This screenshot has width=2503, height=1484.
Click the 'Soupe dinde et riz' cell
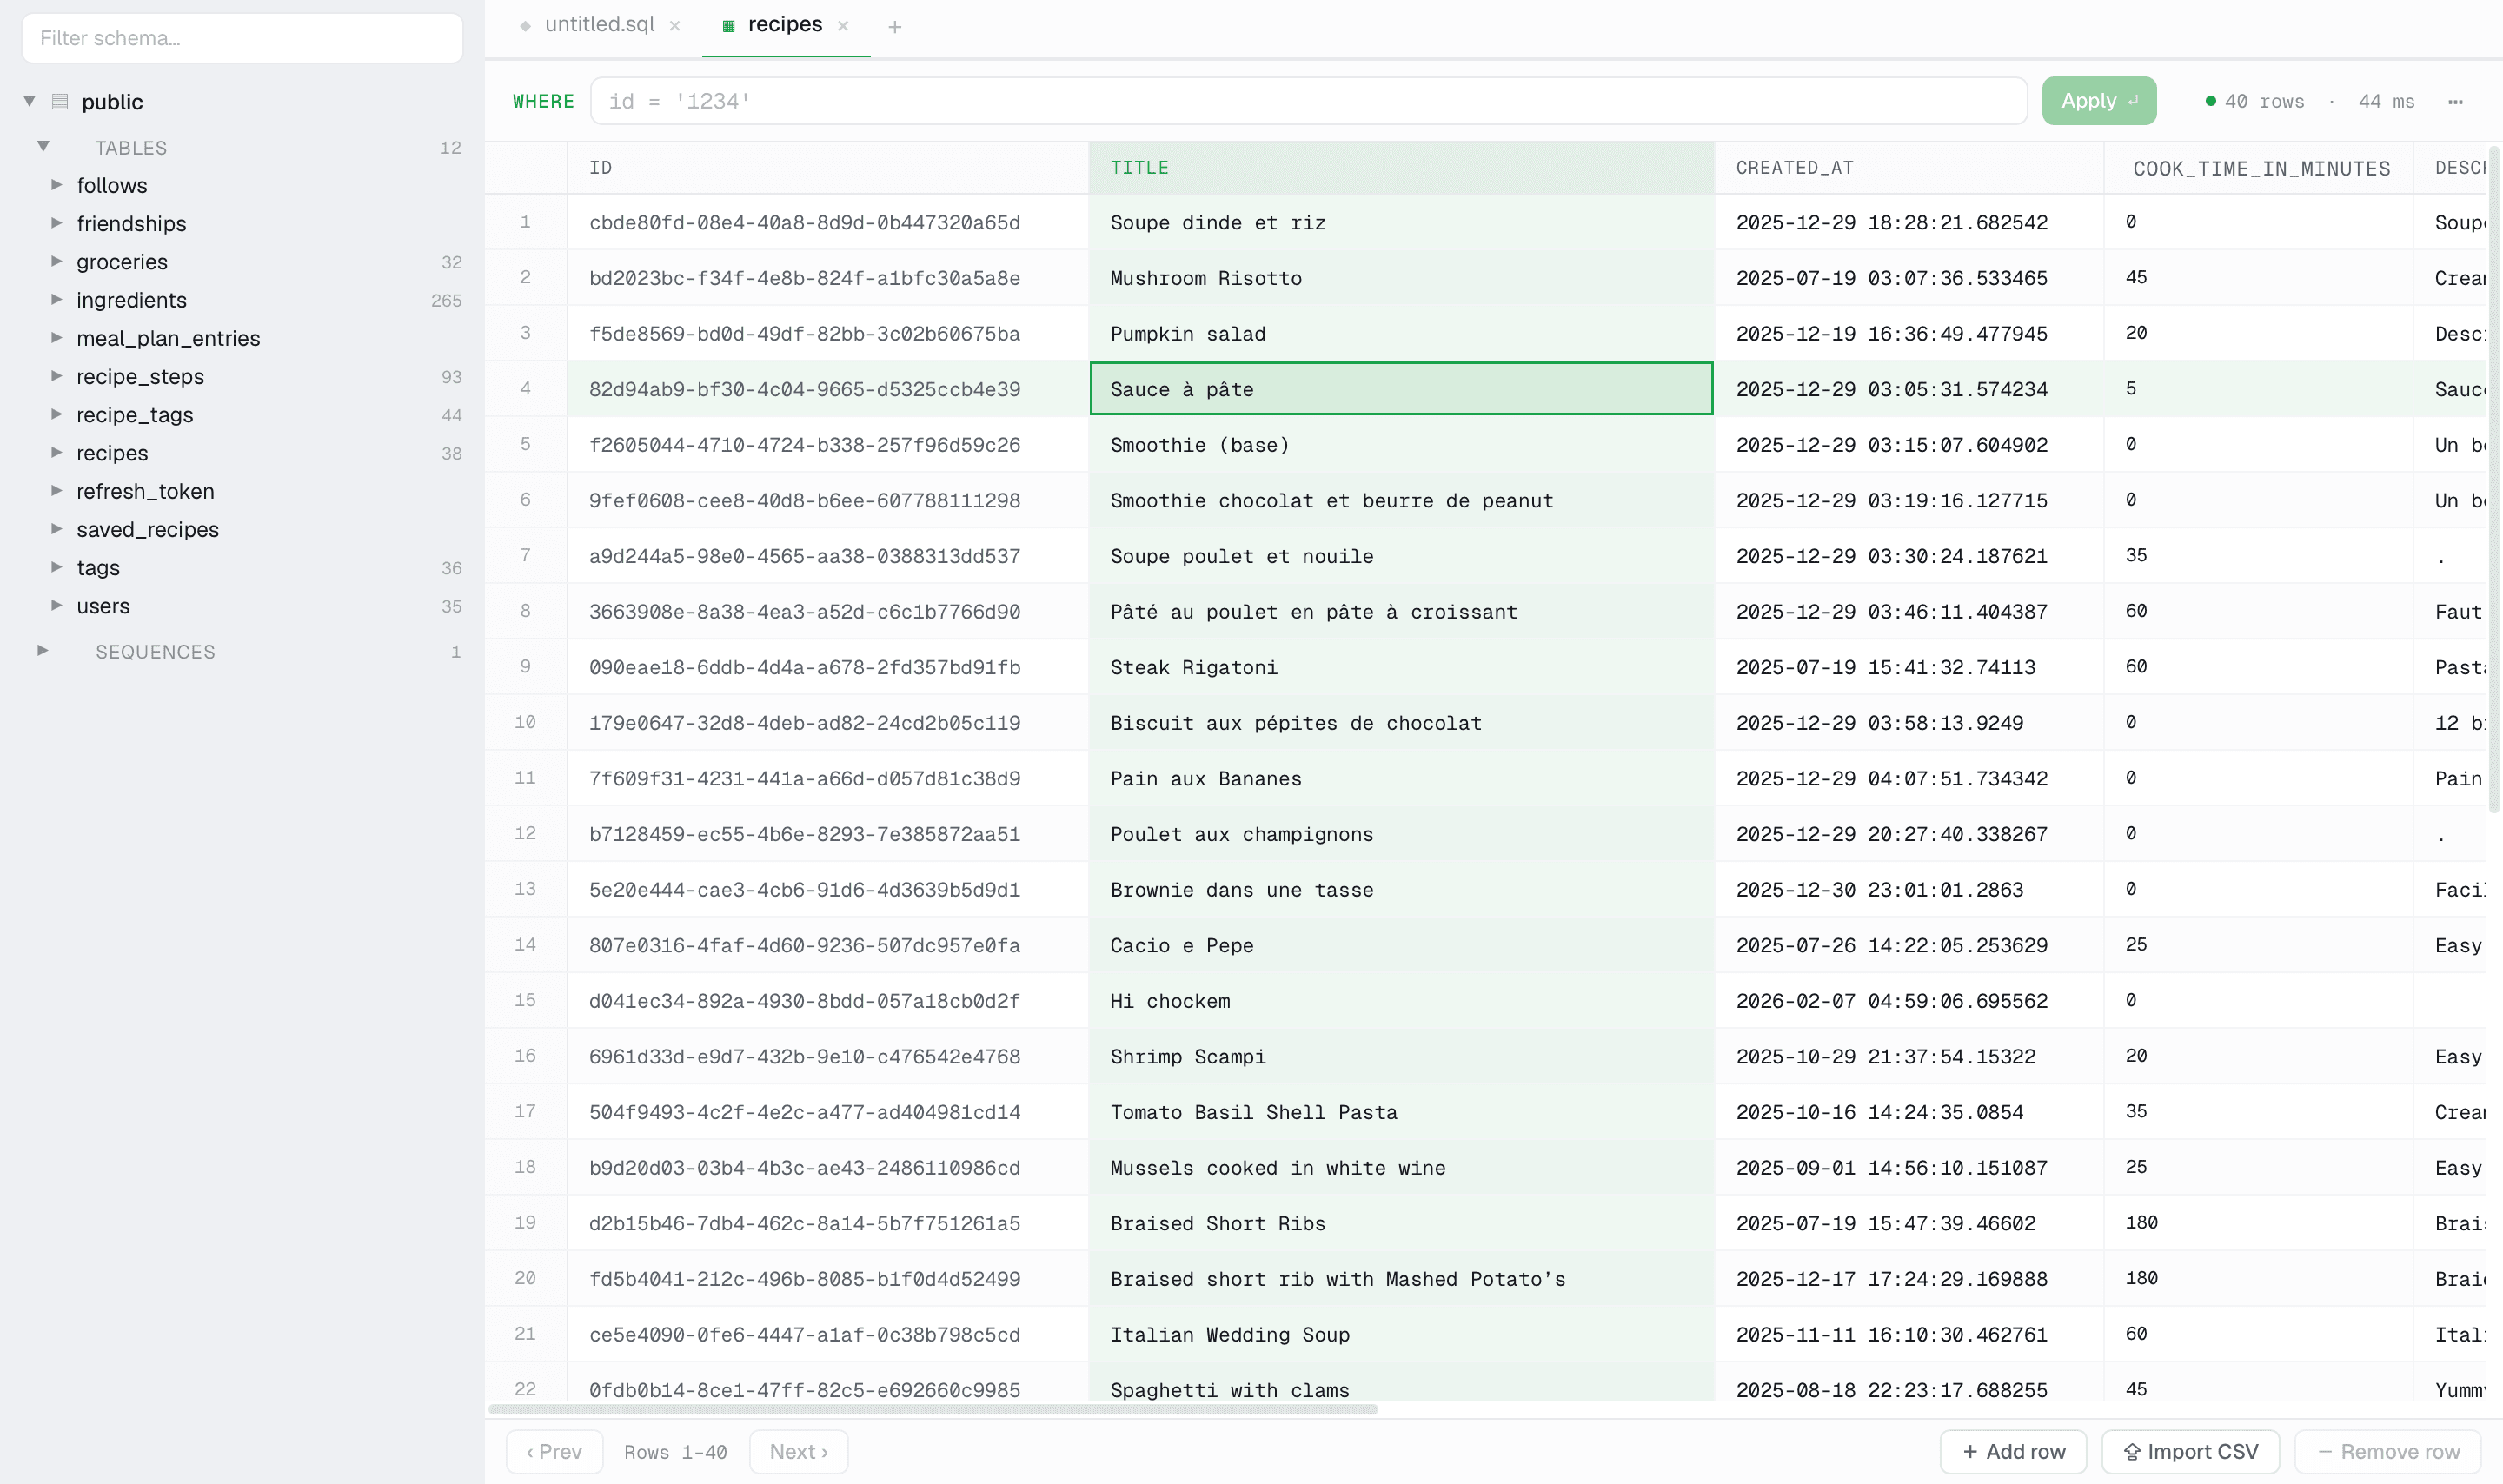(x=1401, y=222)
